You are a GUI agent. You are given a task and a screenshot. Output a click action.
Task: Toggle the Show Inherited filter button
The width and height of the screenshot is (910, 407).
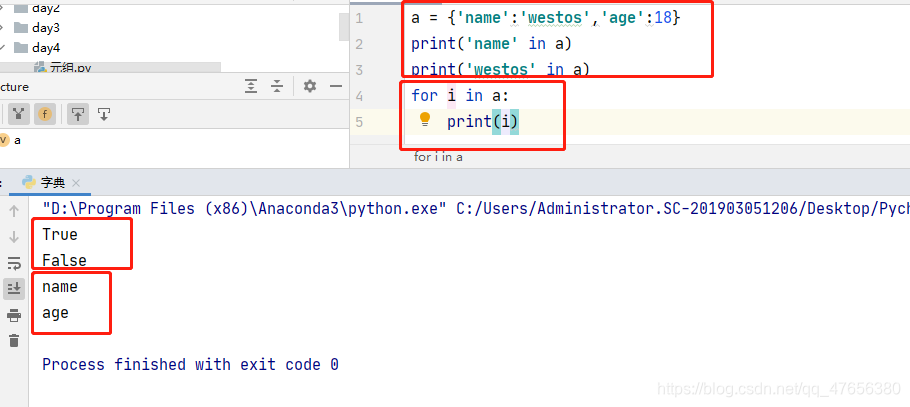pyautogui.click(x=19, y=114)
